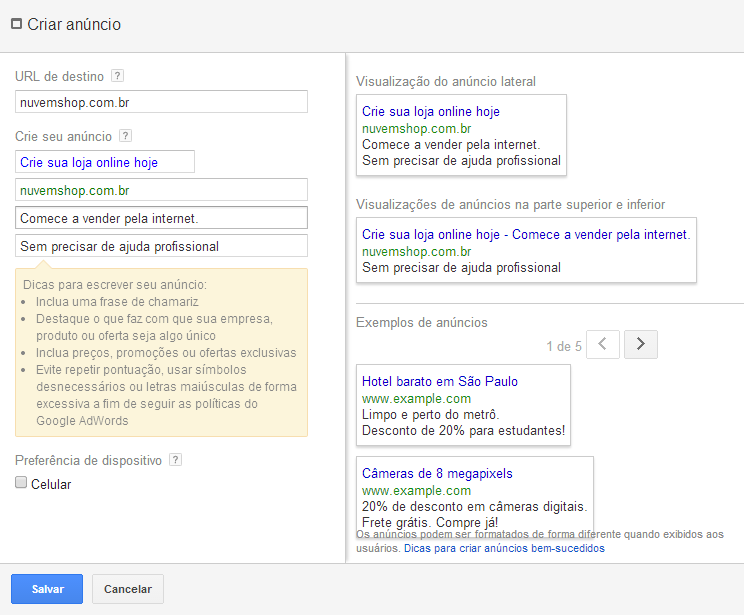Open help icon next to Preferência de dispositivo
This screenshot has height=615, width=744.
(176, 460)
